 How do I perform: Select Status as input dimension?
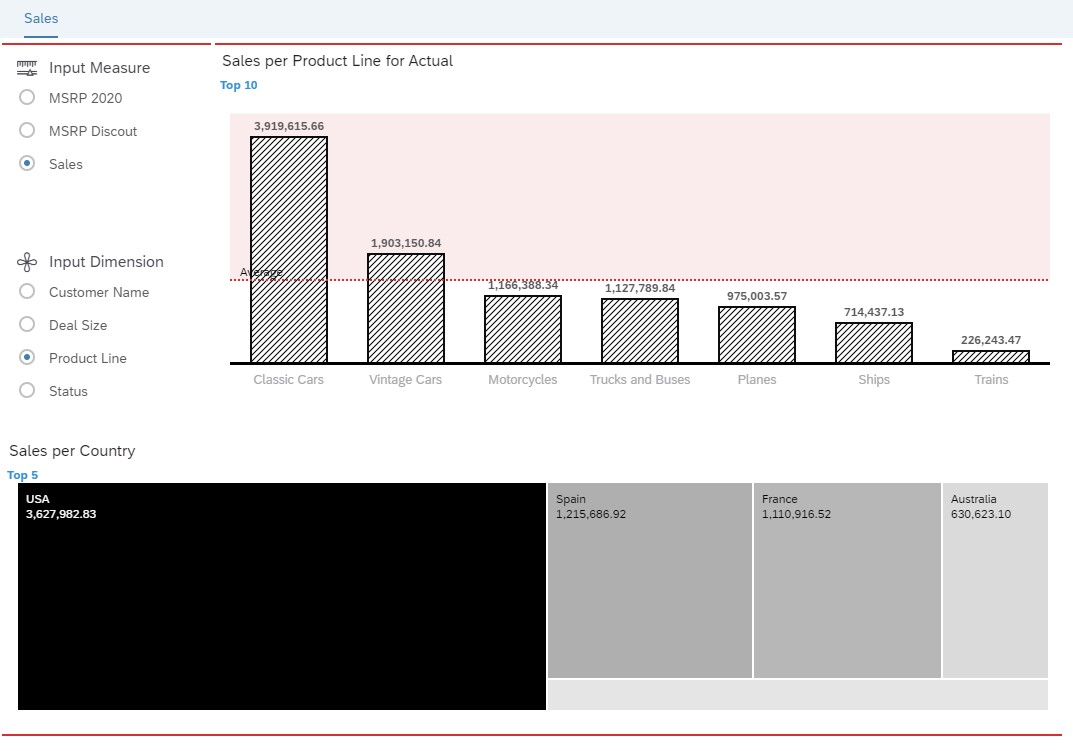tap(27, 390)
